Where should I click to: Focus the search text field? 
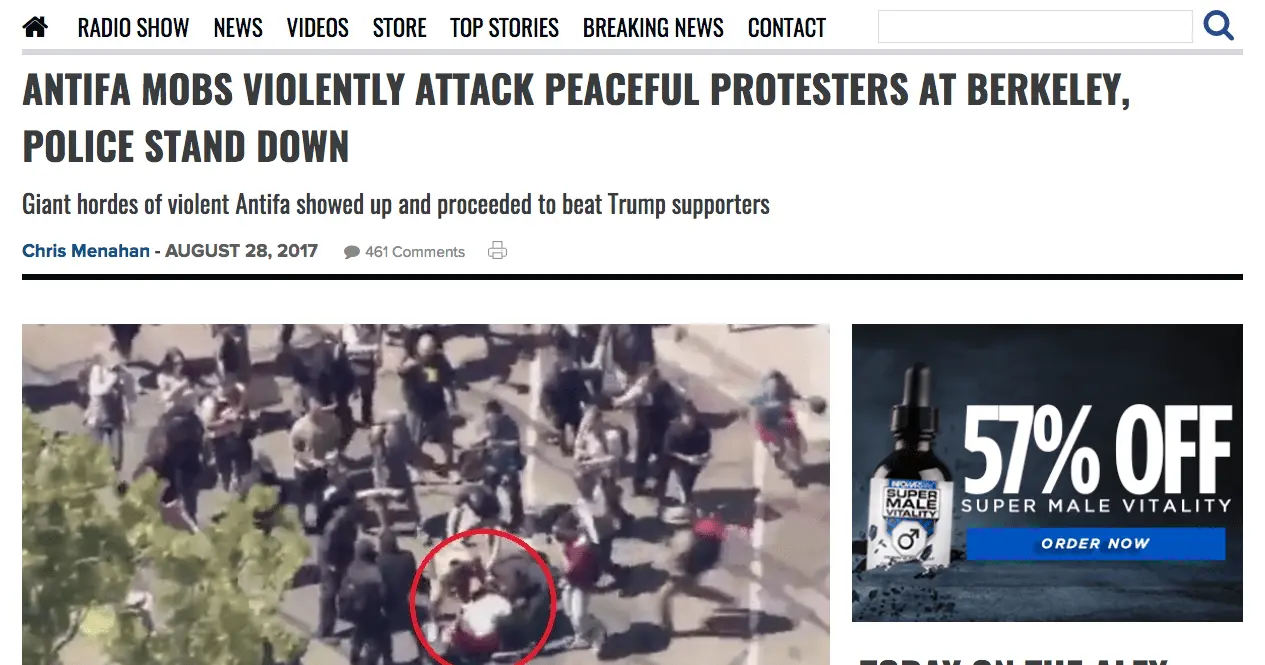pyautogui.click(x=1035, y=27)
